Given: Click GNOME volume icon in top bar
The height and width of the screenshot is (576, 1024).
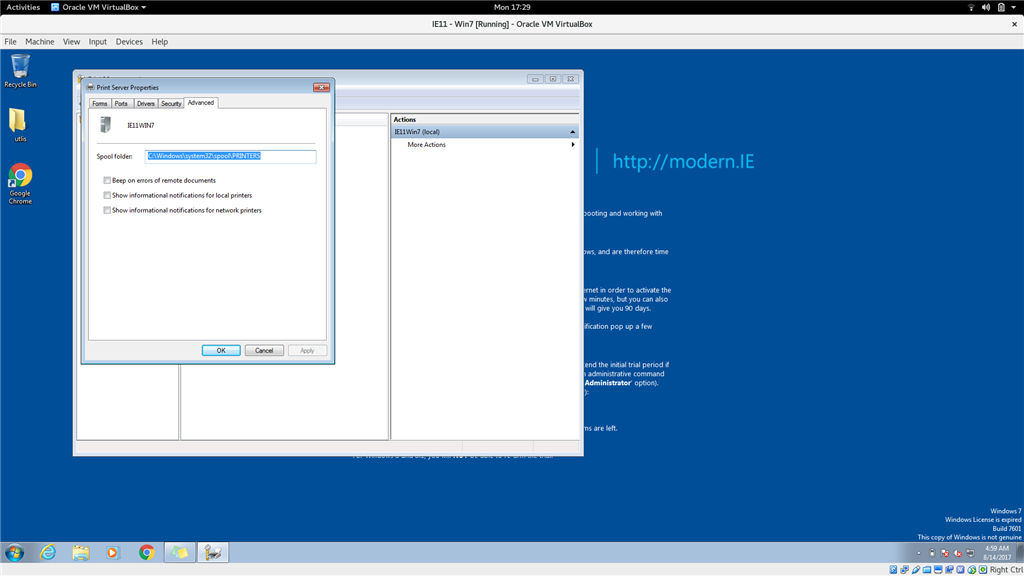Looking at the screenshot, I should click(985, 7).
